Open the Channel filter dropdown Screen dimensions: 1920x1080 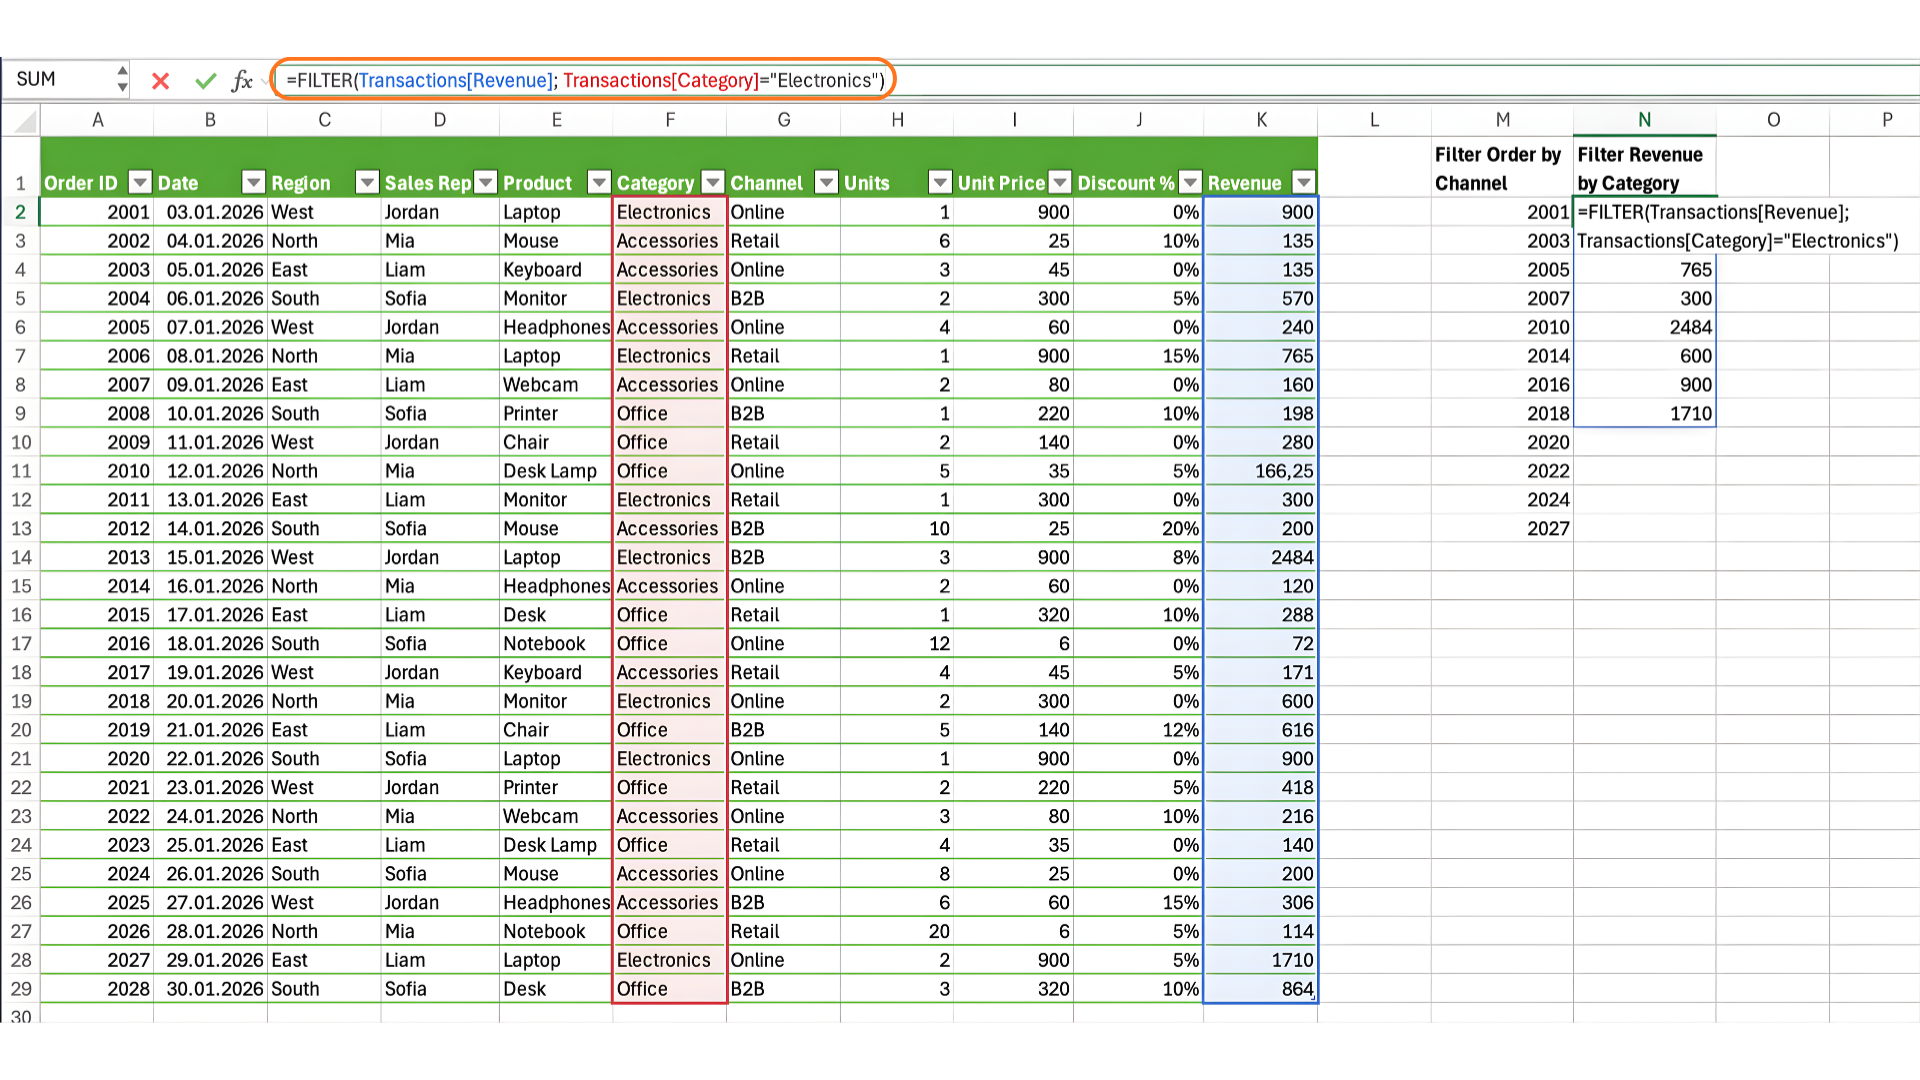[x=826, y=183]
